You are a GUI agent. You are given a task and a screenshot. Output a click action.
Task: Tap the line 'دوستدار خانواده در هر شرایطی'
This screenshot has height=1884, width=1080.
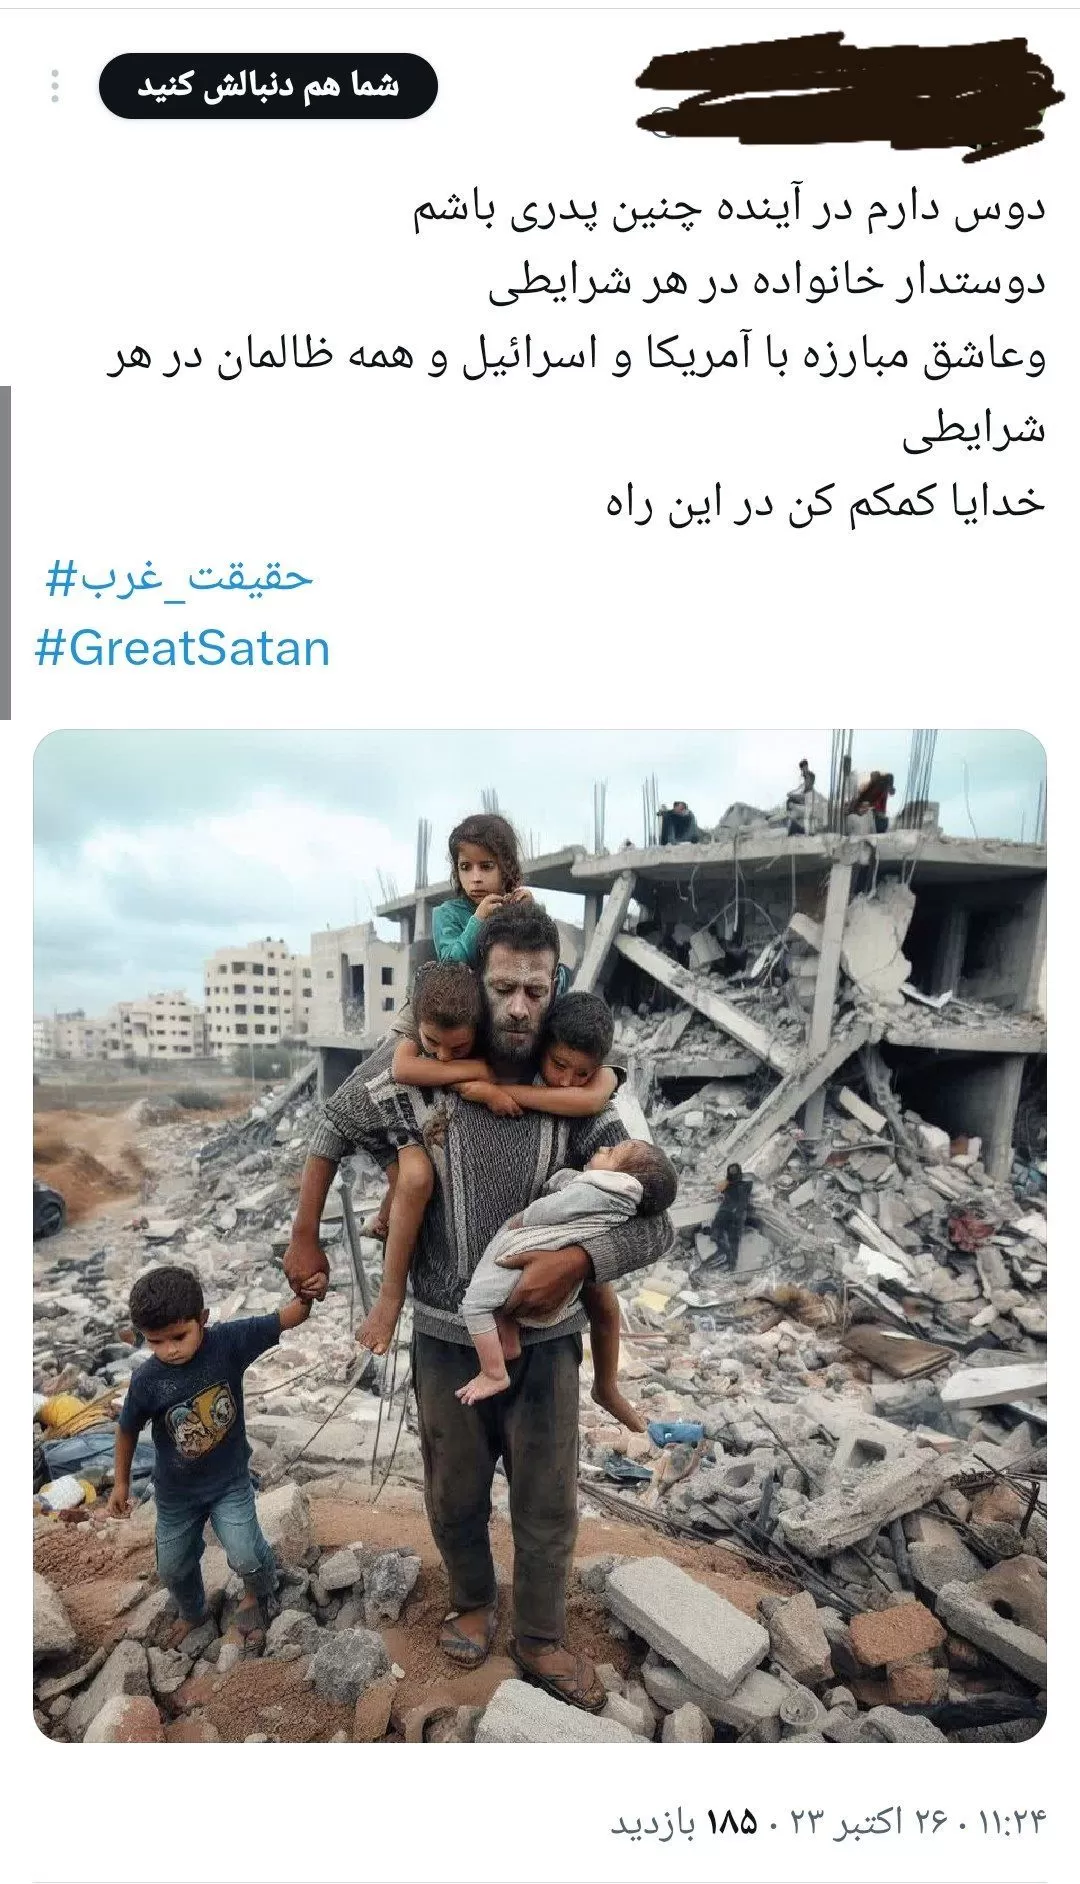pyautogui.click(x=768, y=284)
